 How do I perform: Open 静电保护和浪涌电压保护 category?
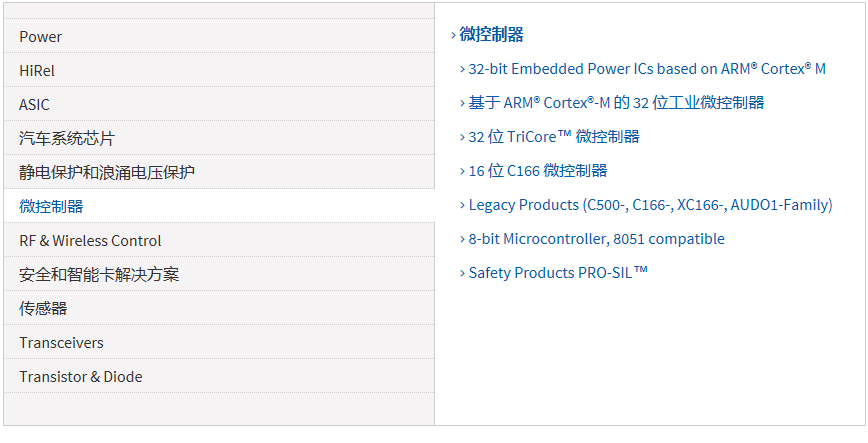107,173
